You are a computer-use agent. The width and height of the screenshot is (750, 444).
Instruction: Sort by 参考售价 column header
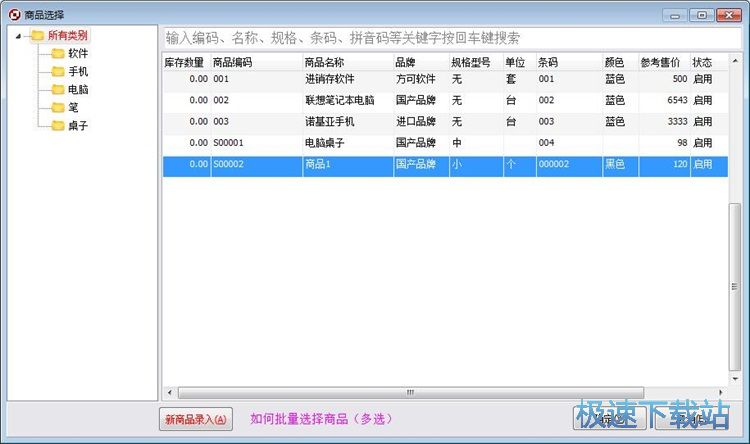[x=664, y=62]
